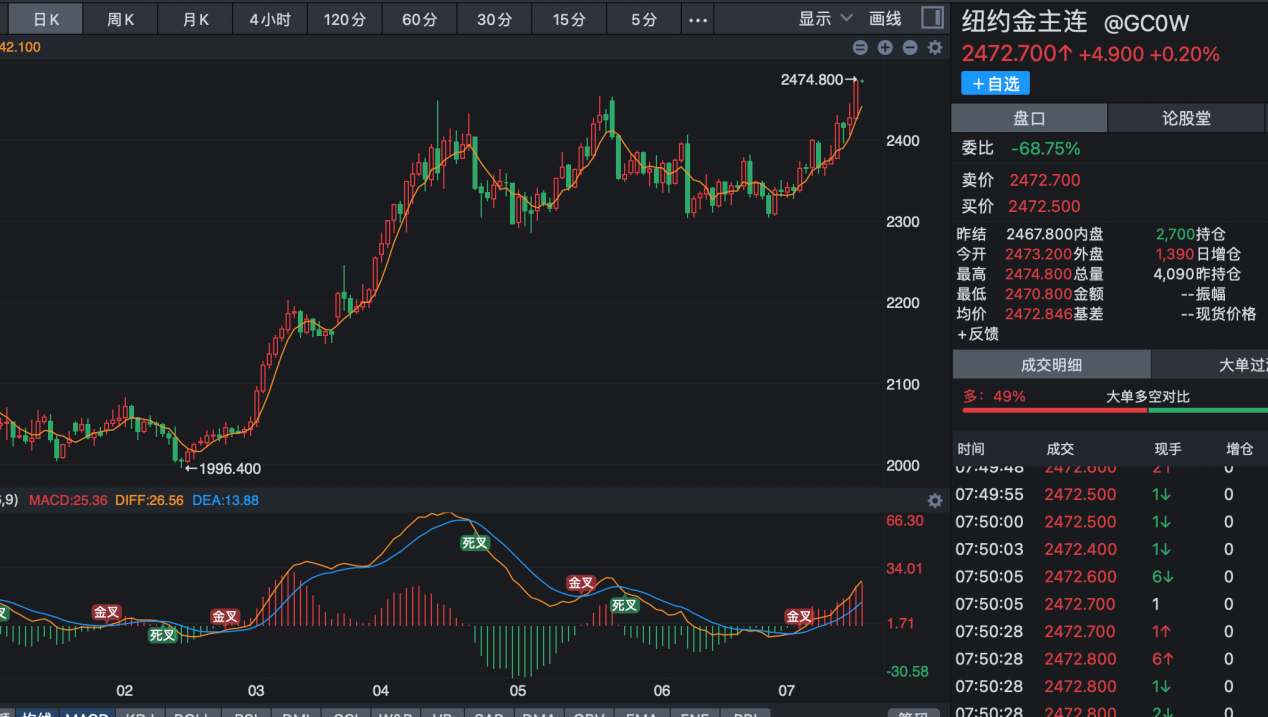Open more time periods ellipsis
Image resolution: width=1268 pixels, height=717 pixels.
(698, 19)
